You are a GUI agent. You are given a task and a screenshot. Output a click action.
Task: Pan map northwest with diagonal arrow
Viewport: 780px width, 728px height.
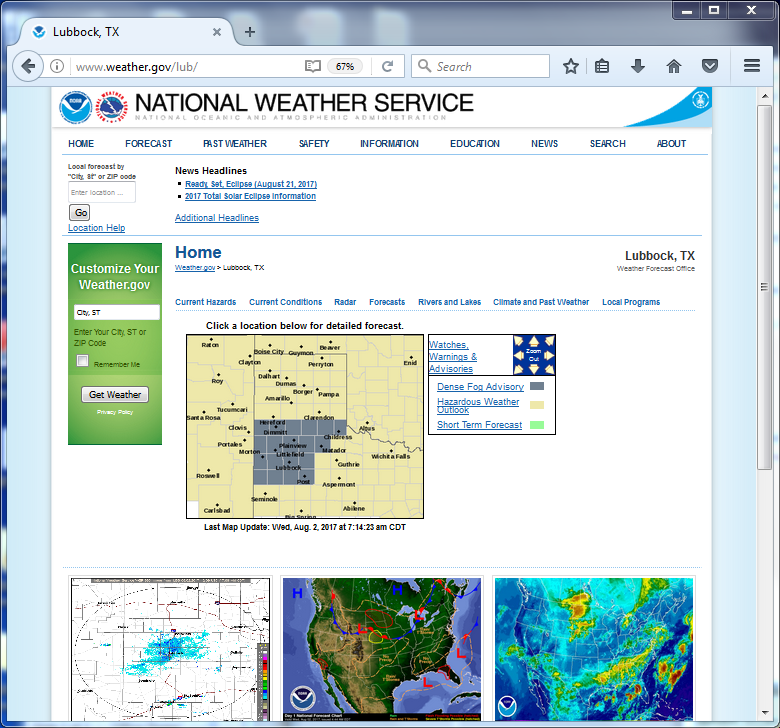519,341
